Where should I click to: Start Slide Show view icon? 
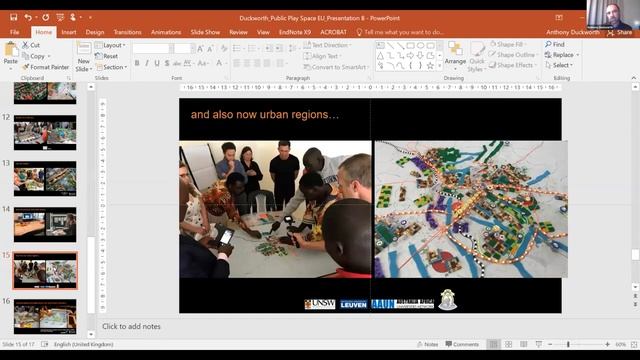point(539,344)
